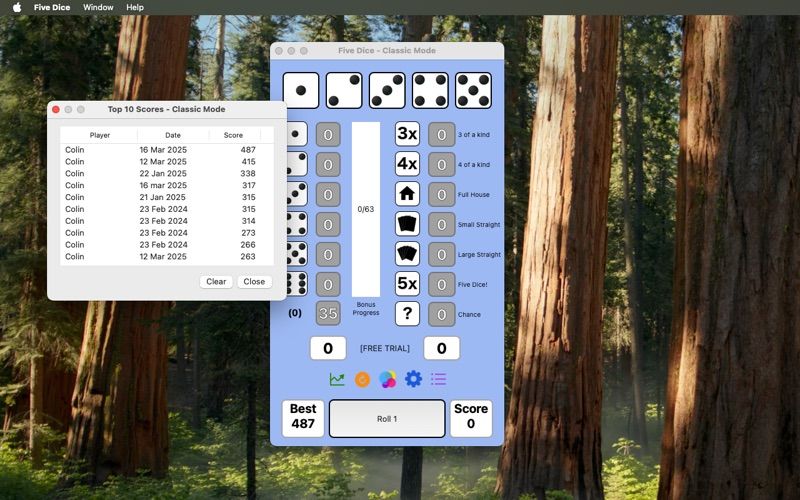
Task: Click the bonus 35 score box
Action: [328, 313]
